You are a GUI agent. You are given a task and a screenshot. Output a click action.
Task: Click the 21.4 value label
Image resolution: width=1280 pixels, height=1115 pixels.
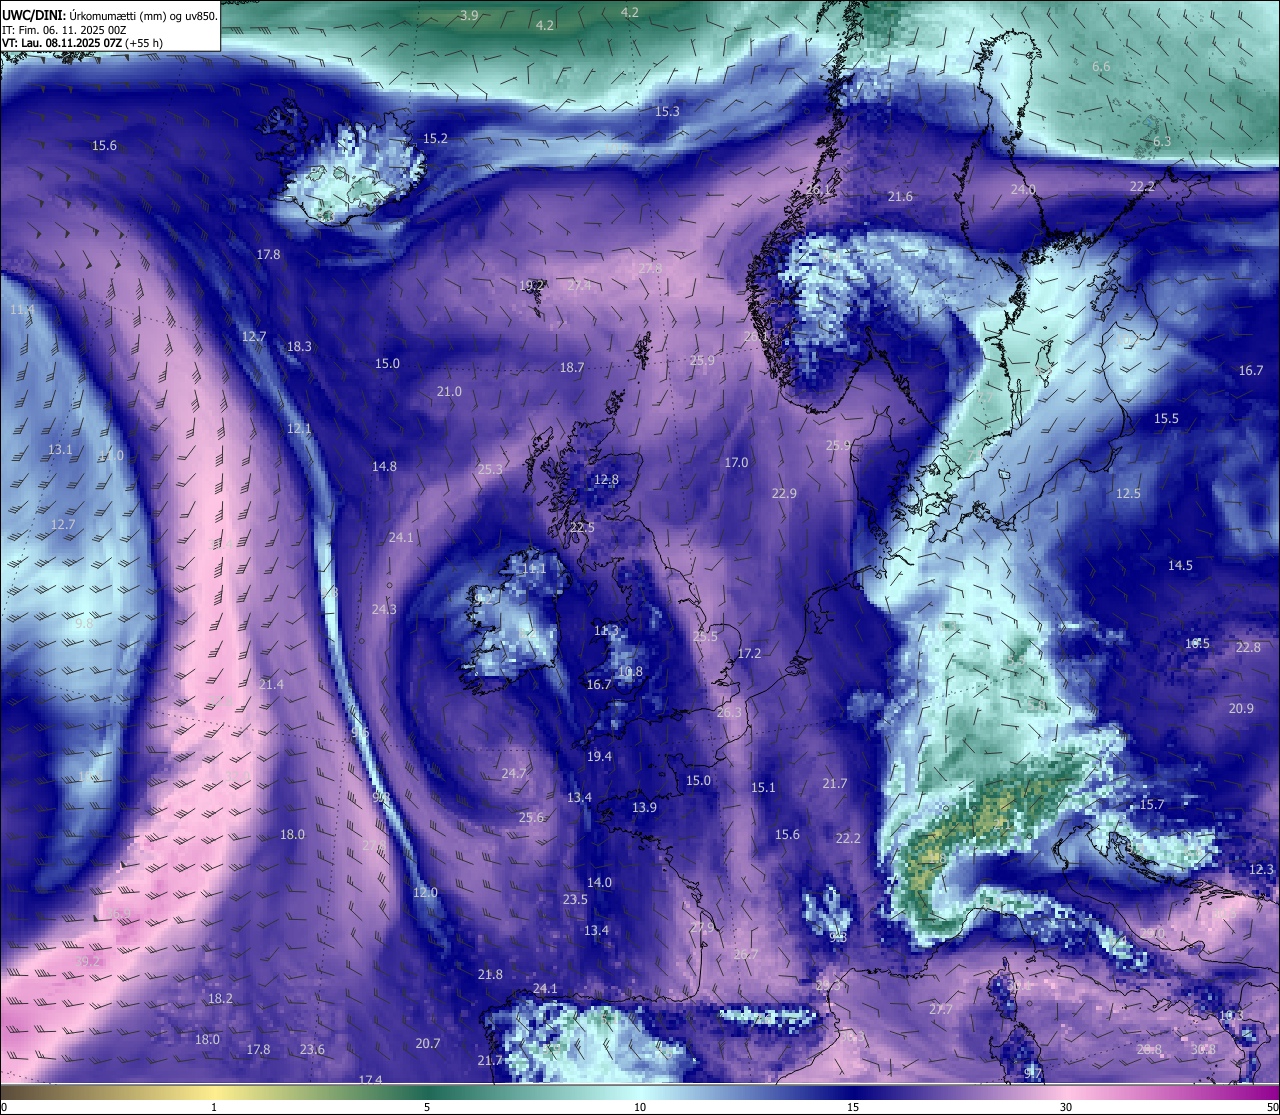271,684
